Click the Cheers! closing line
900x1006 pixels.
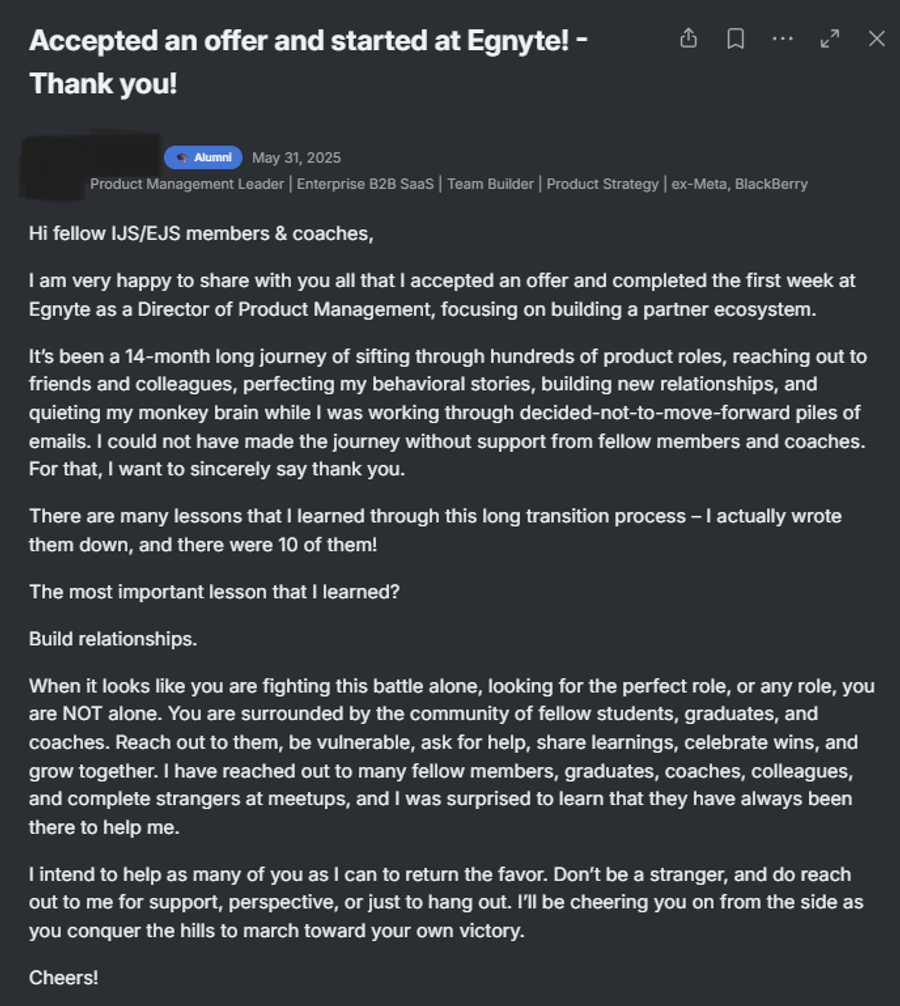[x=64, y=978]
